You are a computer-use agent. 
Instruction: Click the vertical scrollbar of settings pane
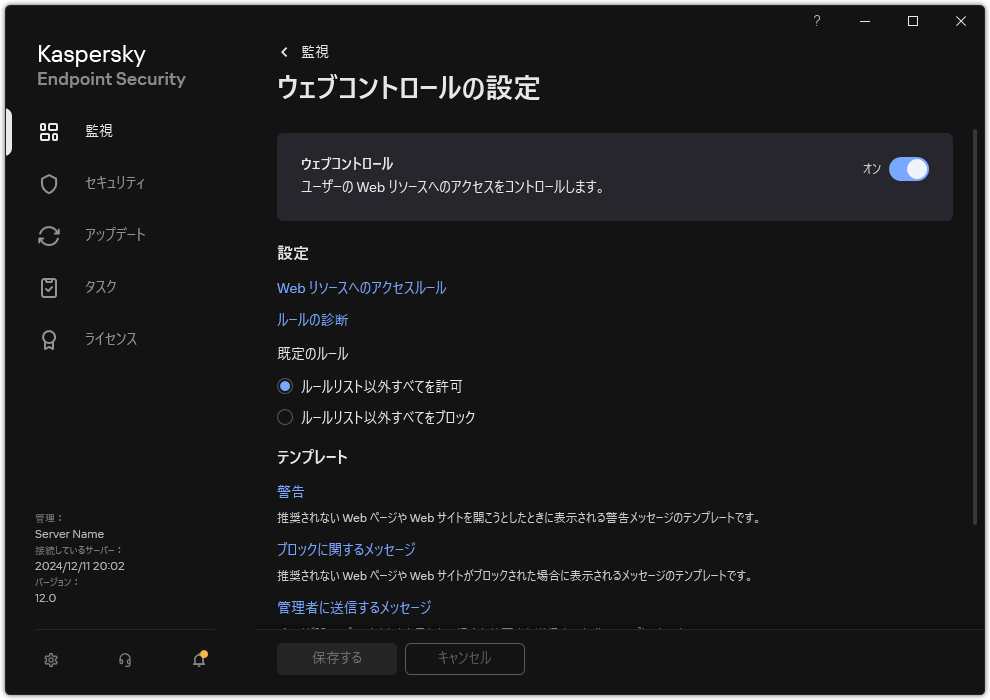click(975, 327)
